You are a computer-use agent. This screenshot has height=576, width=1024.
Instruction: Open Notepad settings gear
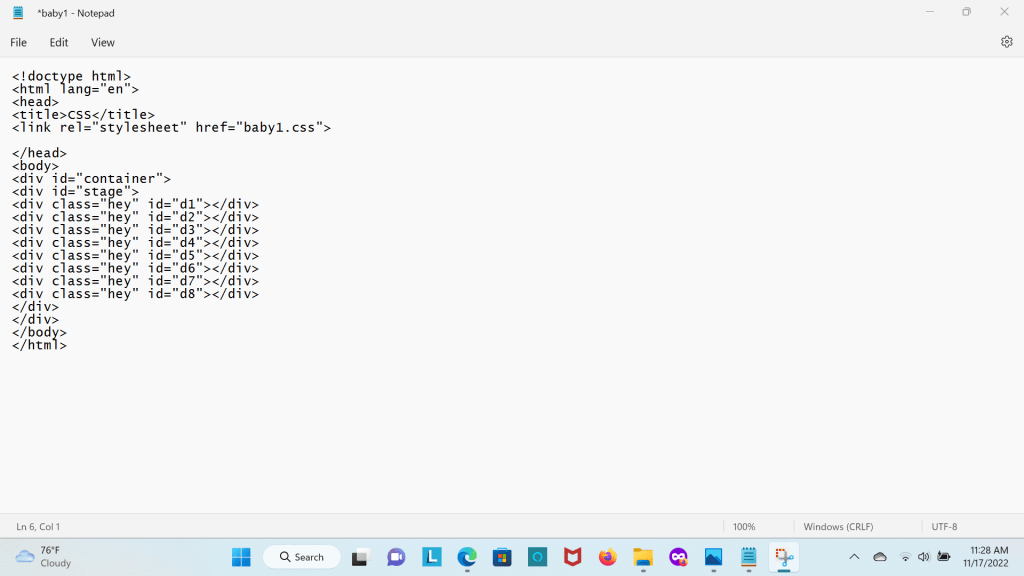click(1006, 42)
